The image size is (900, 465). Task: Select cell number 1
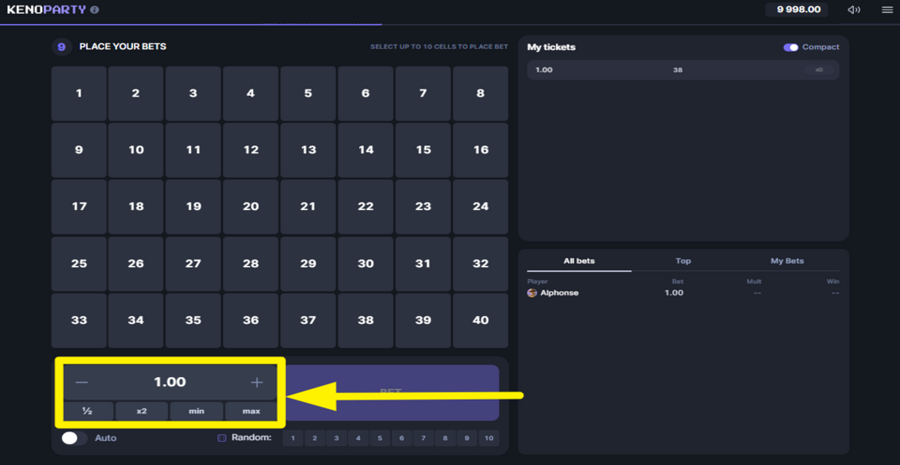(x=79, y=93)
